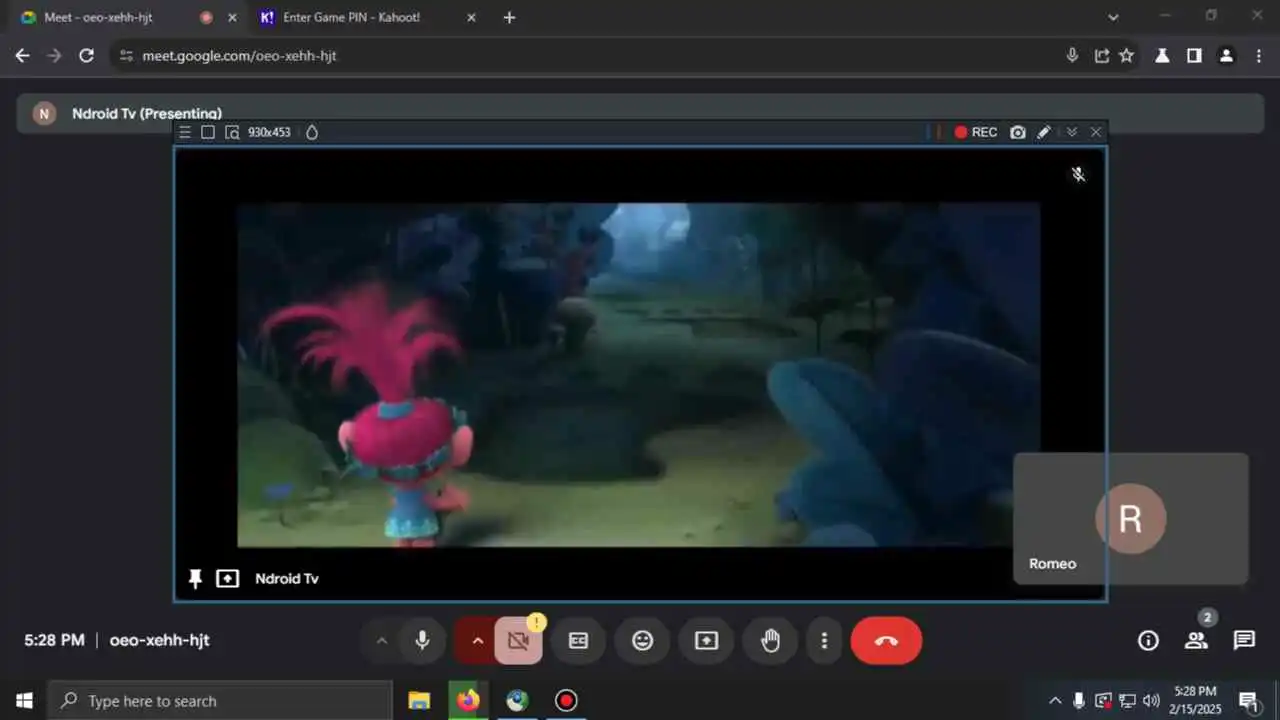
Task: Select the recorder full-screen rectangle icon
Action: coord(208,132)
